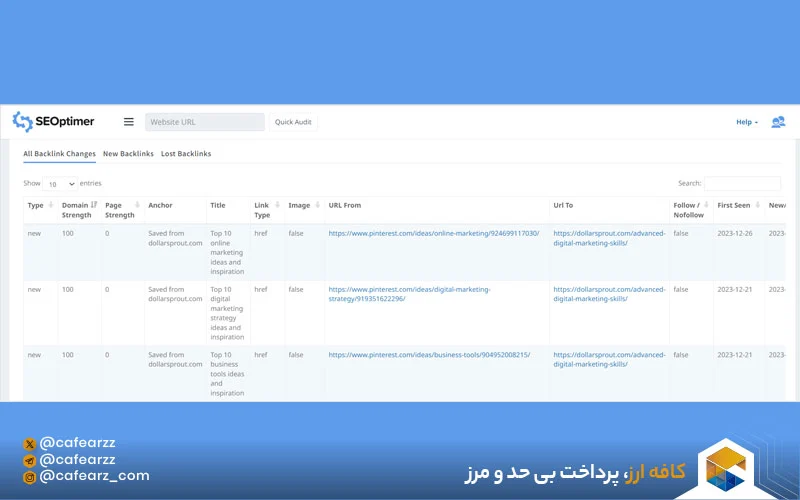Click the @cafearz_com handle text
This screenshot has height=500, width=800.
(x=94, y=476)
